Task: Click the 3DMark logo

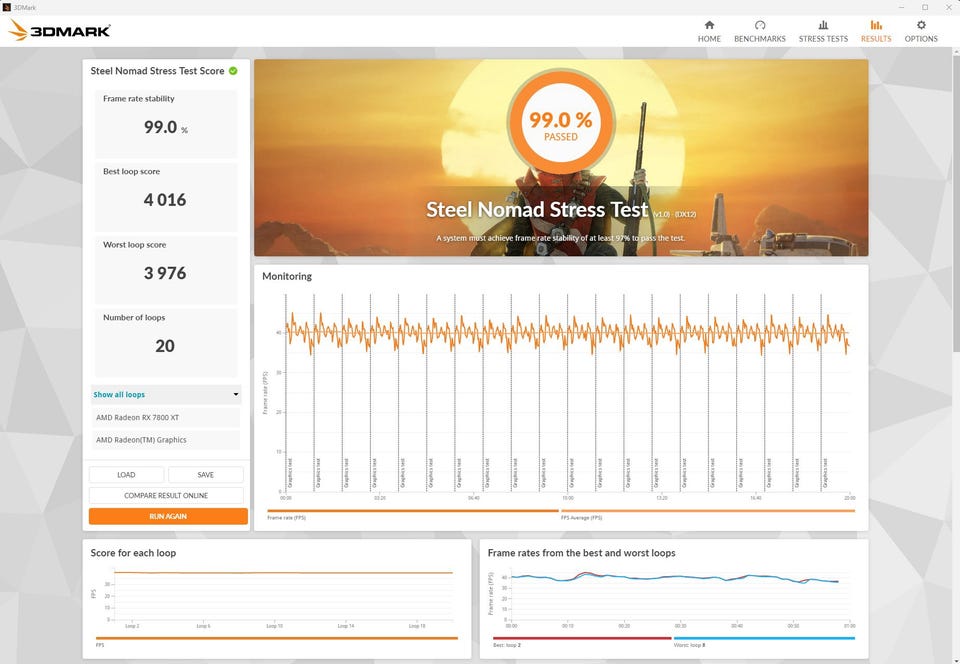Action: [59, 31]
